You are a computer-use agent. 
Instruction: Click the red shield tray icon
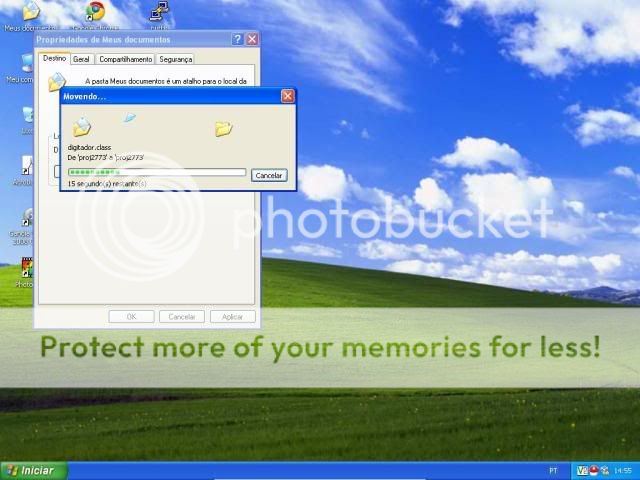click(x=594, y=471)
